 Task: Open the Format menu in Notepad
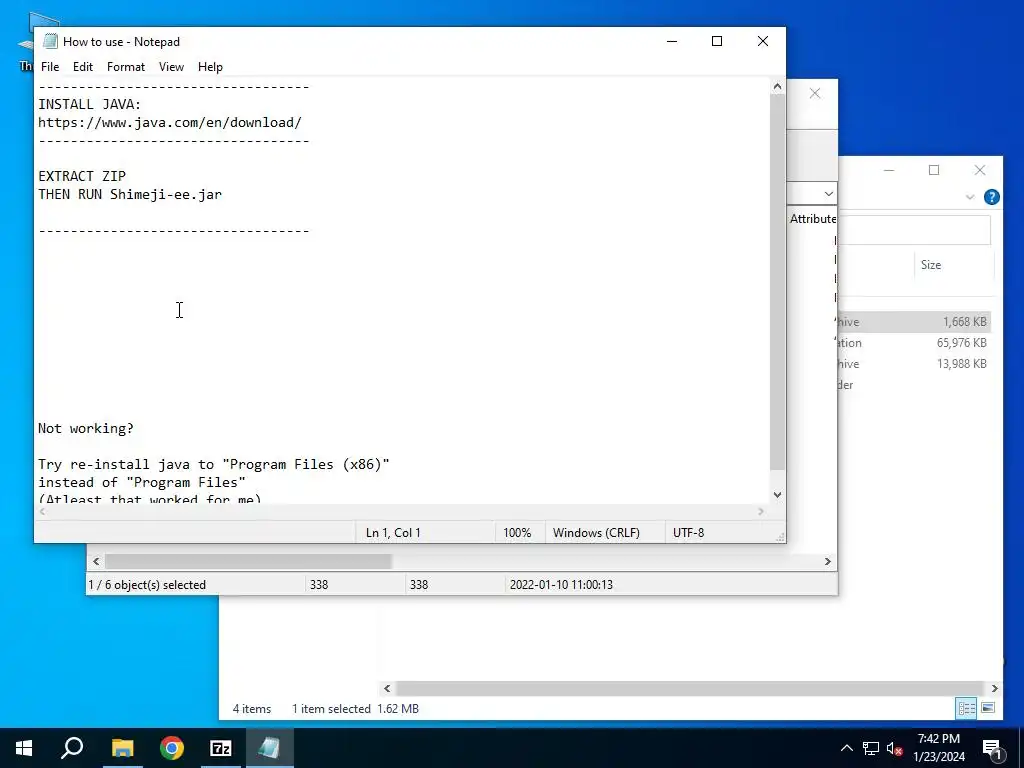coord(125,67)
